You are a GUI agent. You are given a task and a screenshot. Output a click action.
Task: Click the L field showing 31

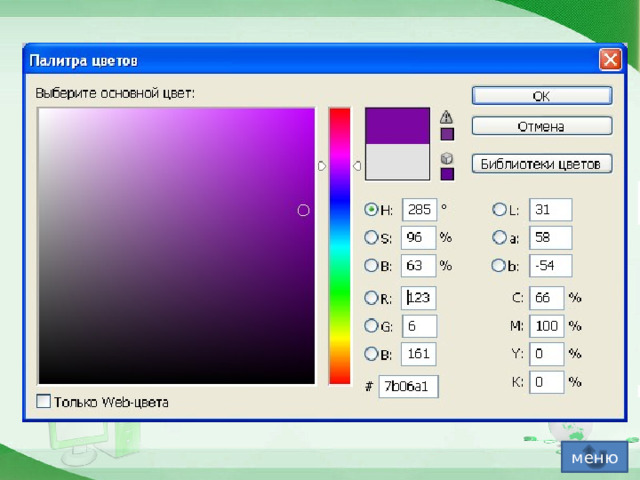(x=551, y=209)
